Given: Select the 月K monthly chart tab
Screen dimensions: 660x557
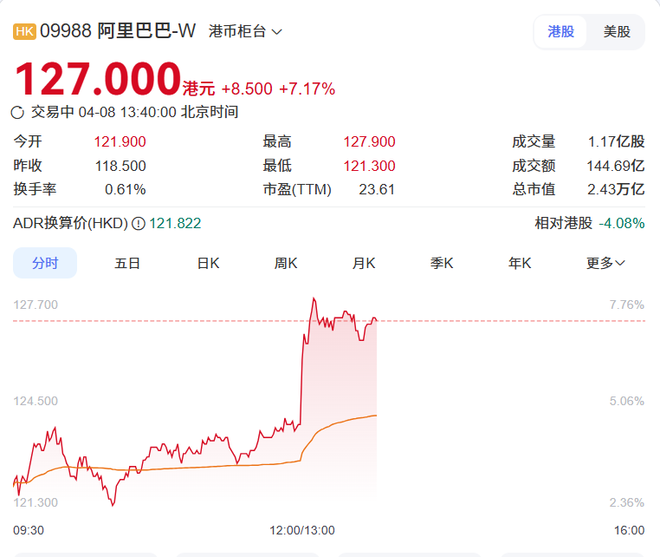Looking at the screenshot, I should (364, 263).
